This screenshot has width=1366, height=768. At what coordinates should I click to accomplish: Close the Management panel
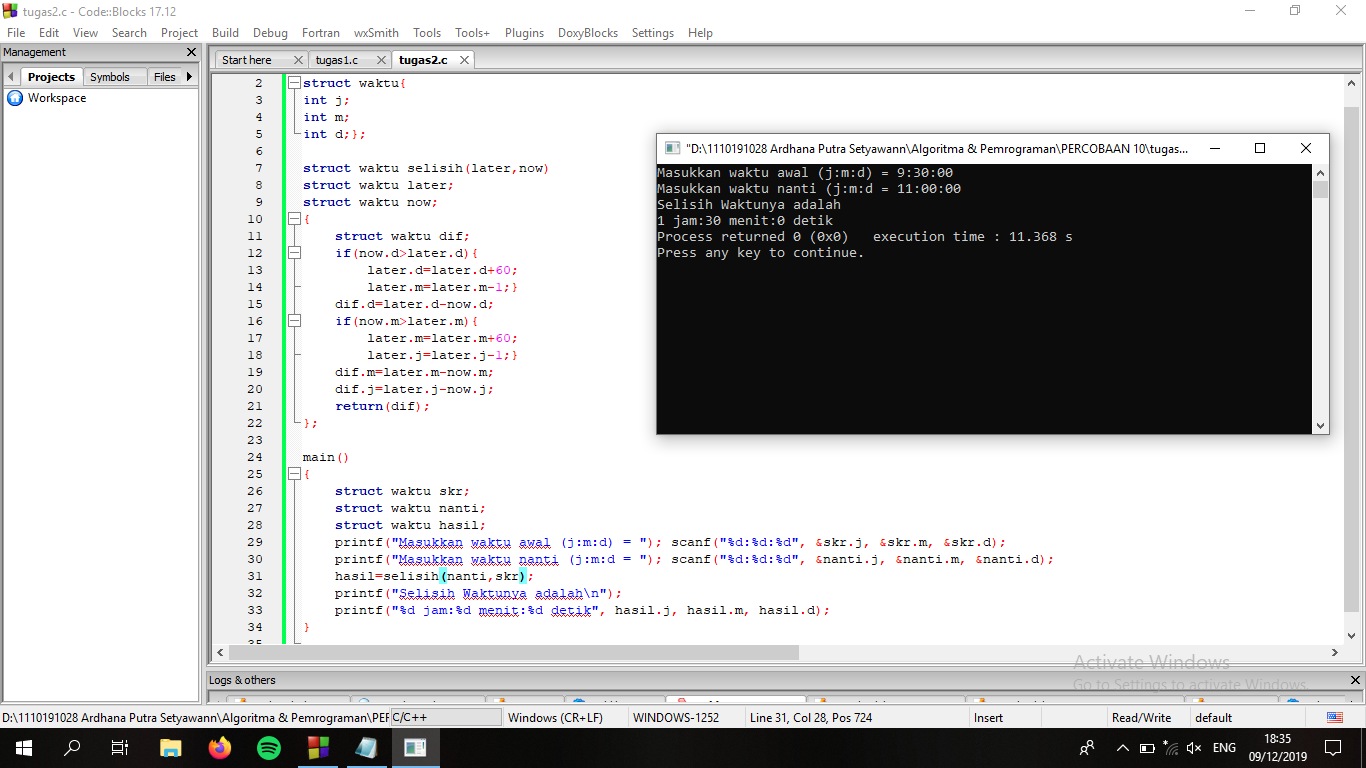pyautogui.click(x=192, y=52)
